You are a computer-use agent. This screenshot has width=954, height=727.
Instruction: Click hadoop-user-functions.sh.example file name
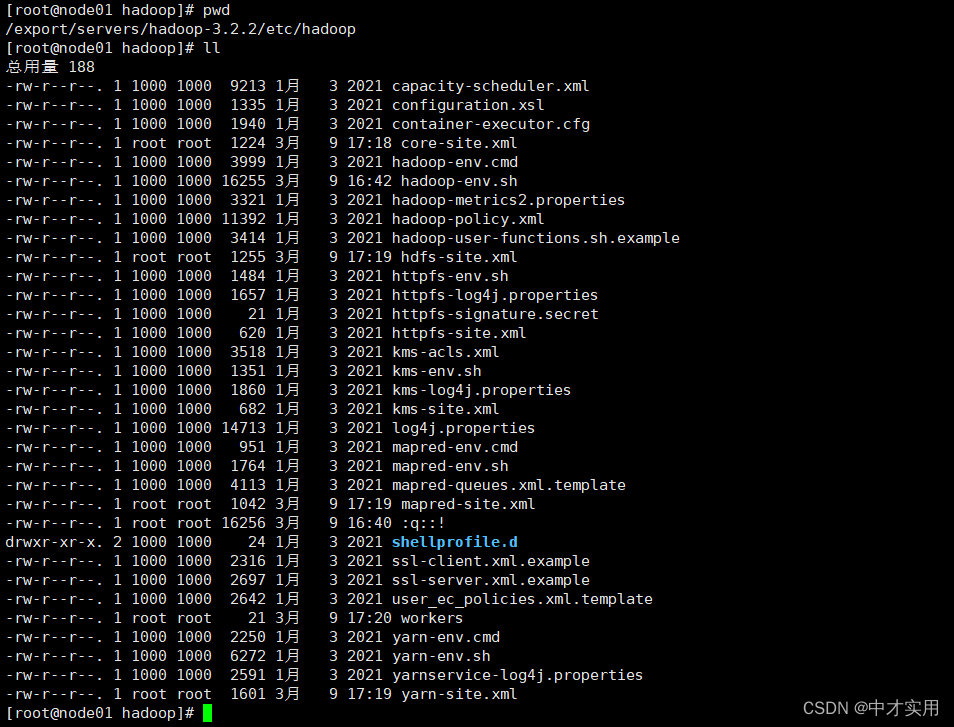(536, 238)
